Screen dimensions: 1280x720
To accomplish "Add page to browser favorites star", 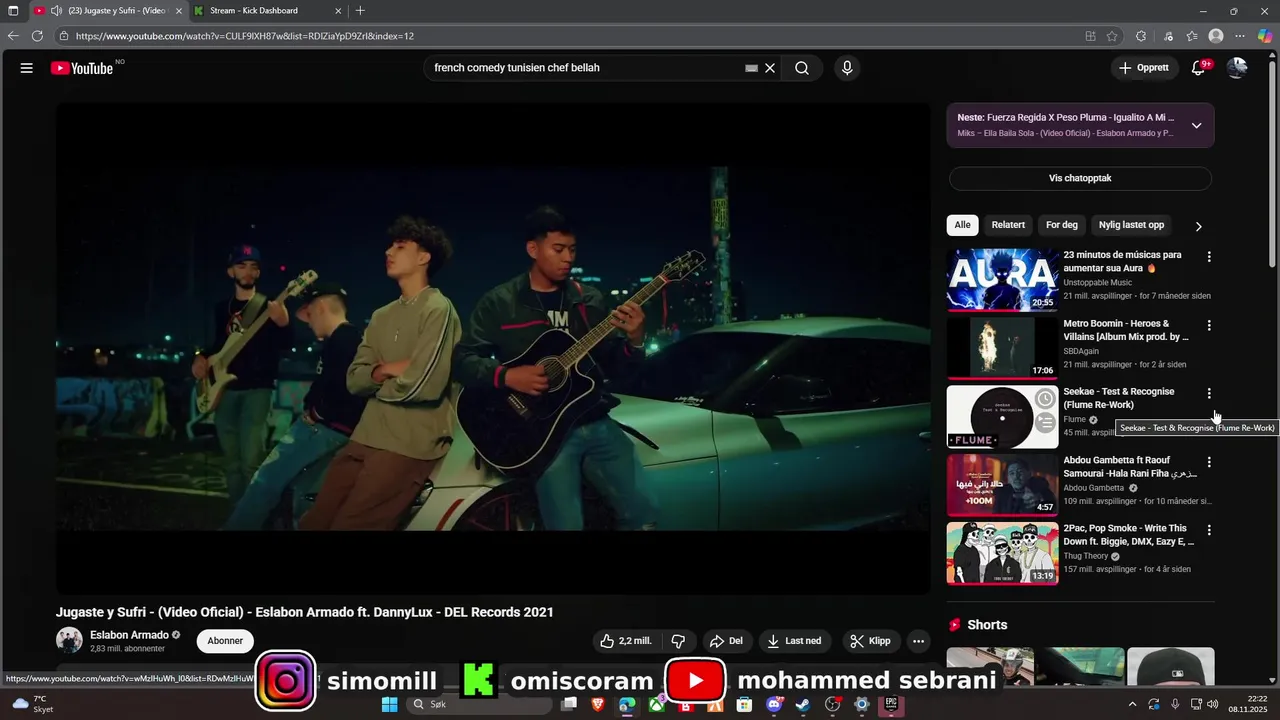I will coord(1112,36).
